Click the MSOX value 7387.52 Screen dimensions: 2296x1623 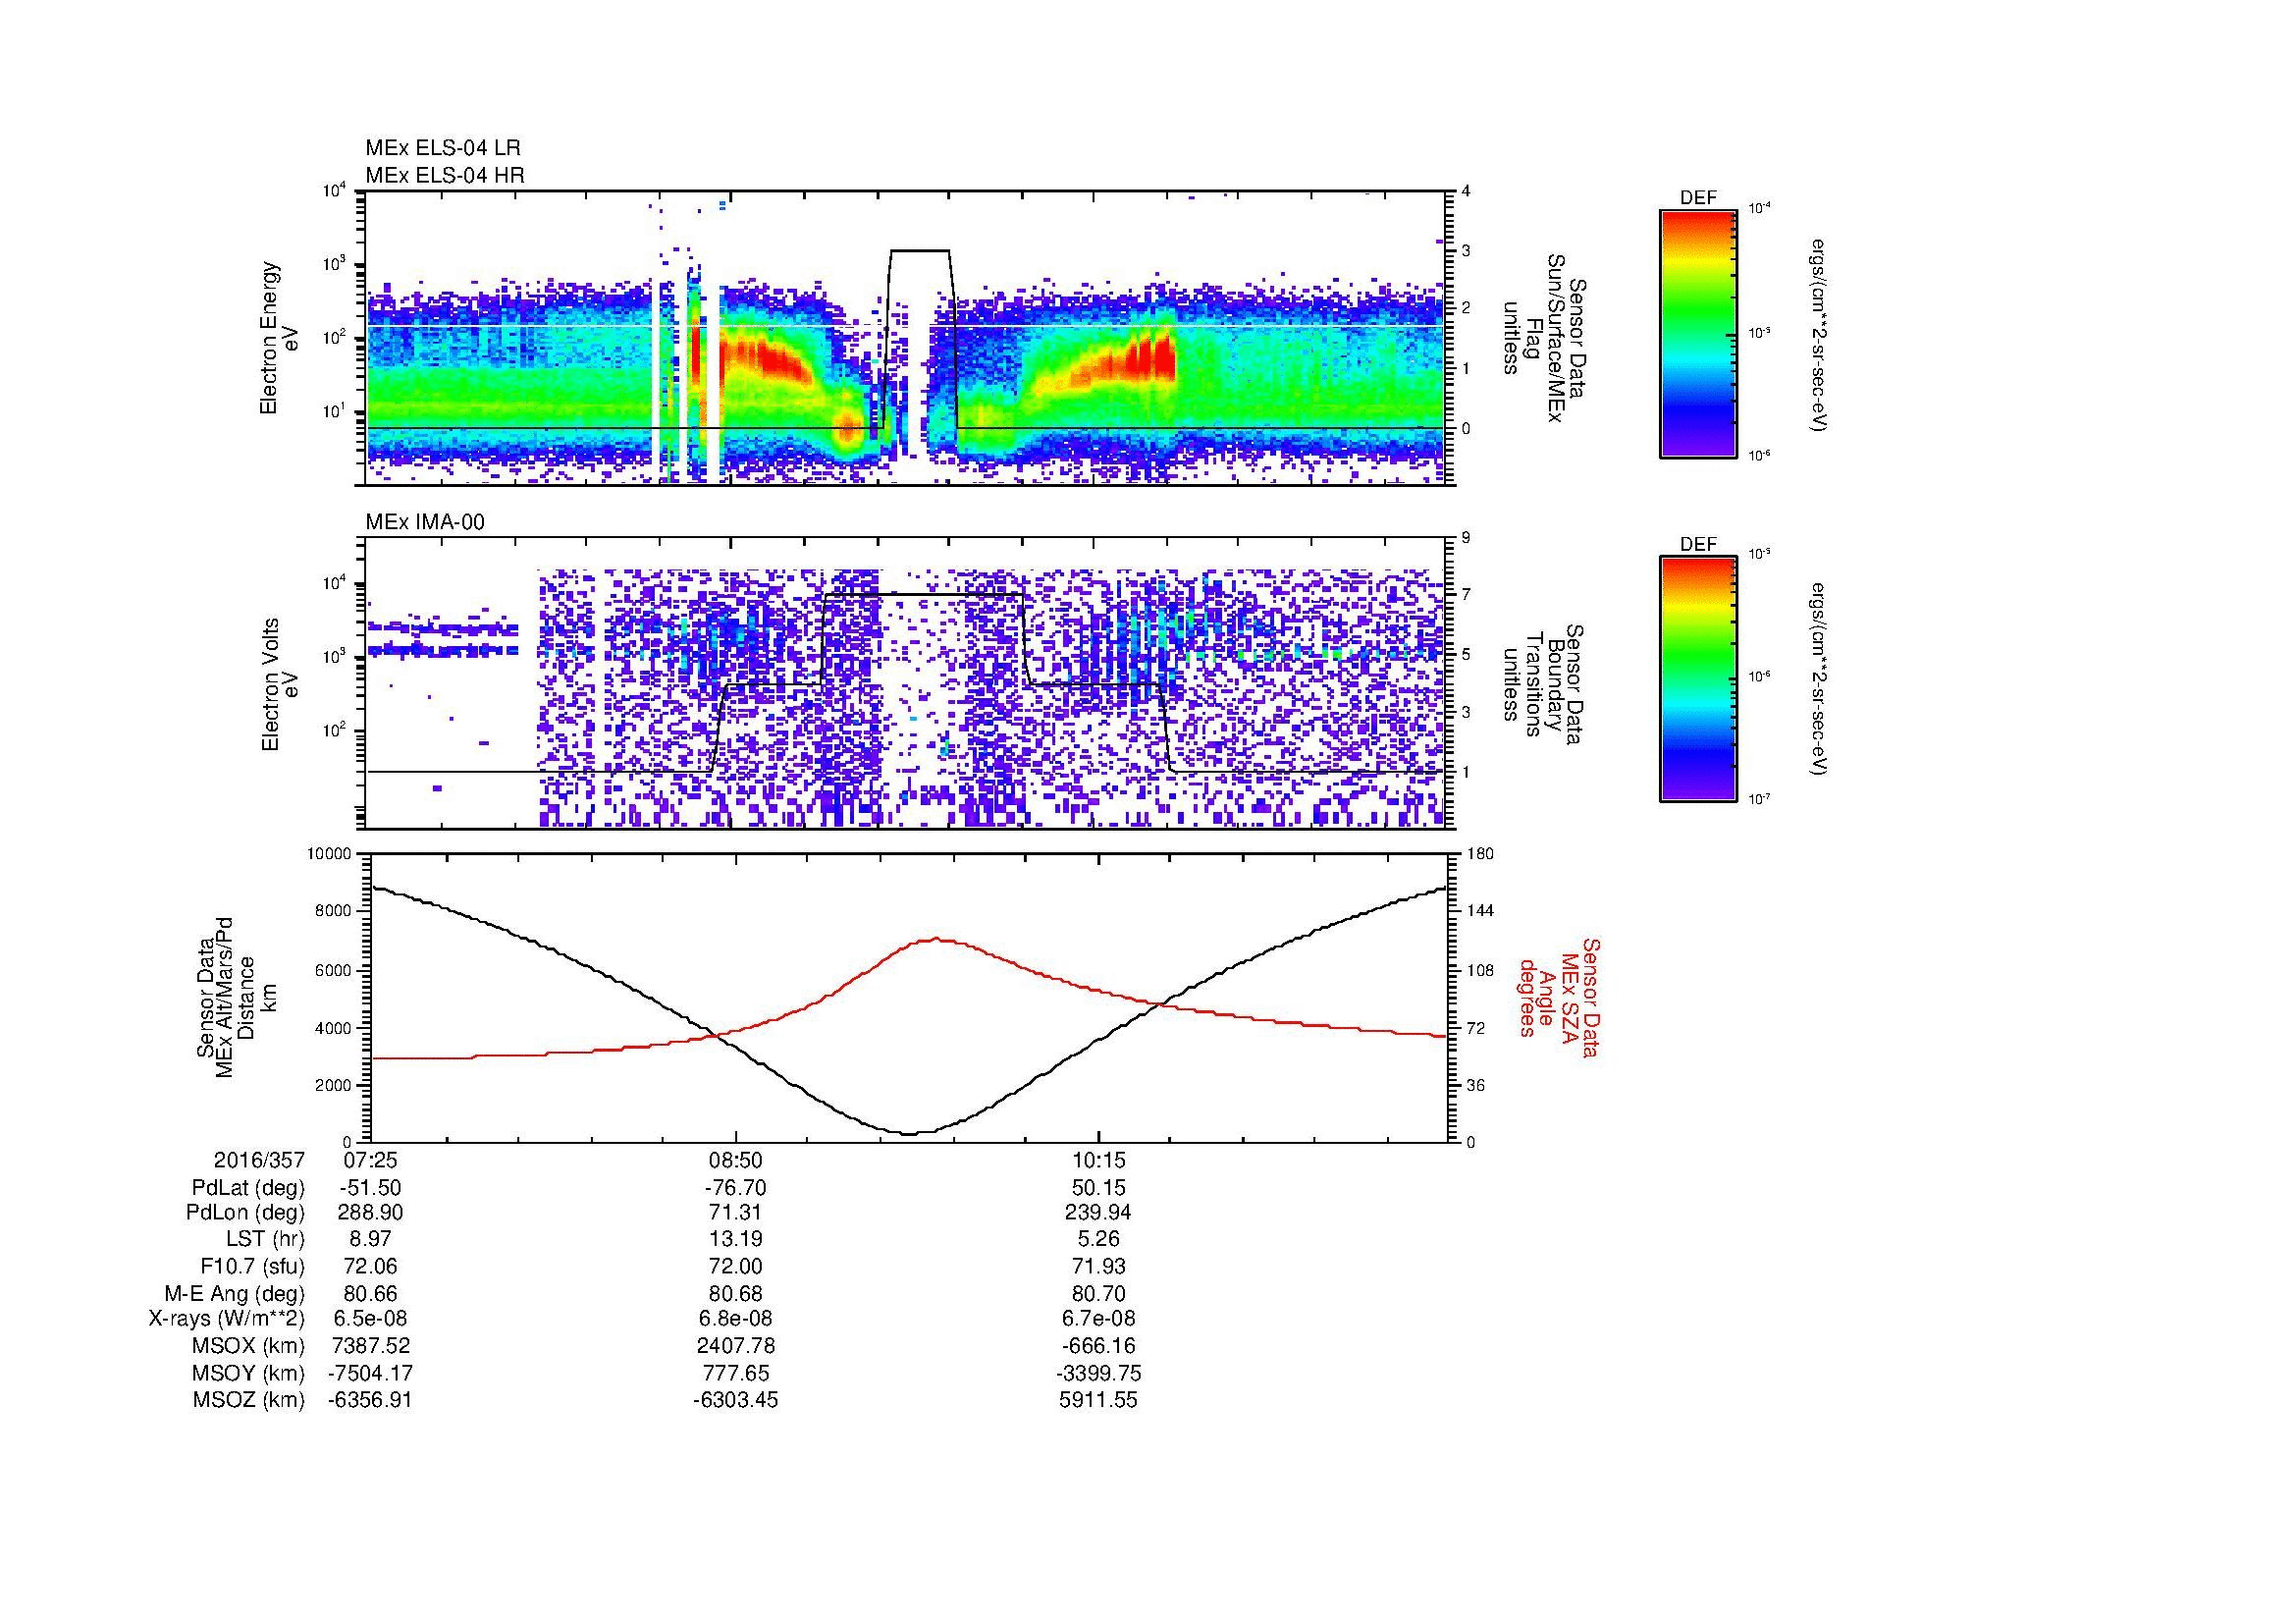pyautogui.click(x=370, y=1346)
